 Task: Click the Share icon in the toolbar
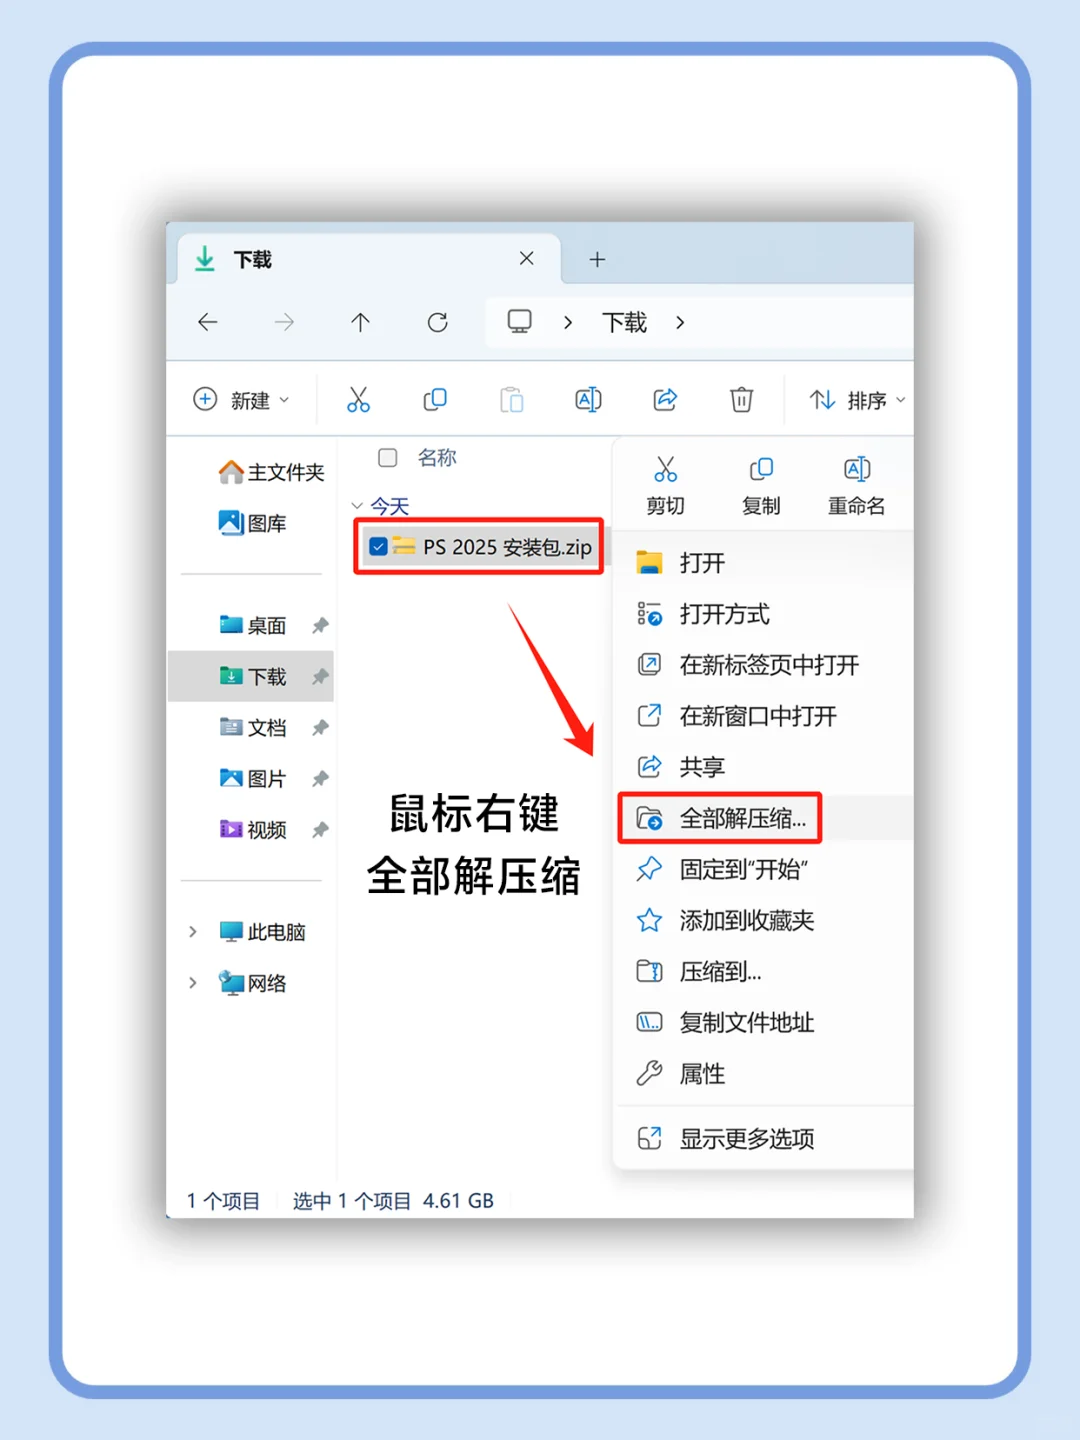point(664,399)
